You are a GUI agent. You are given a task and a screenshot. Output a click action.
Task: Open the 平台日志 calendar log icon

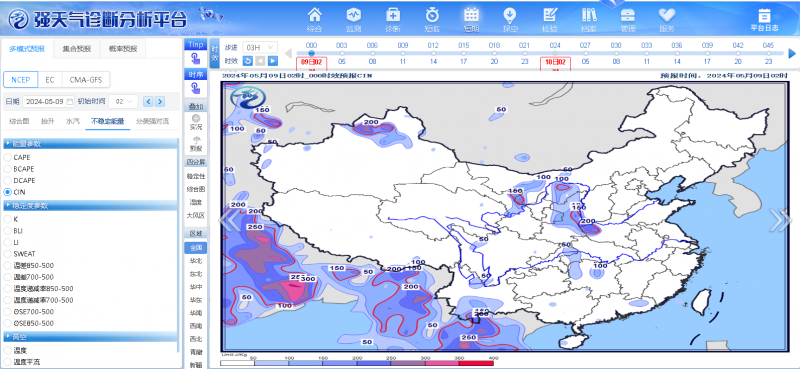pyautogui.click(x=764, y=15)
